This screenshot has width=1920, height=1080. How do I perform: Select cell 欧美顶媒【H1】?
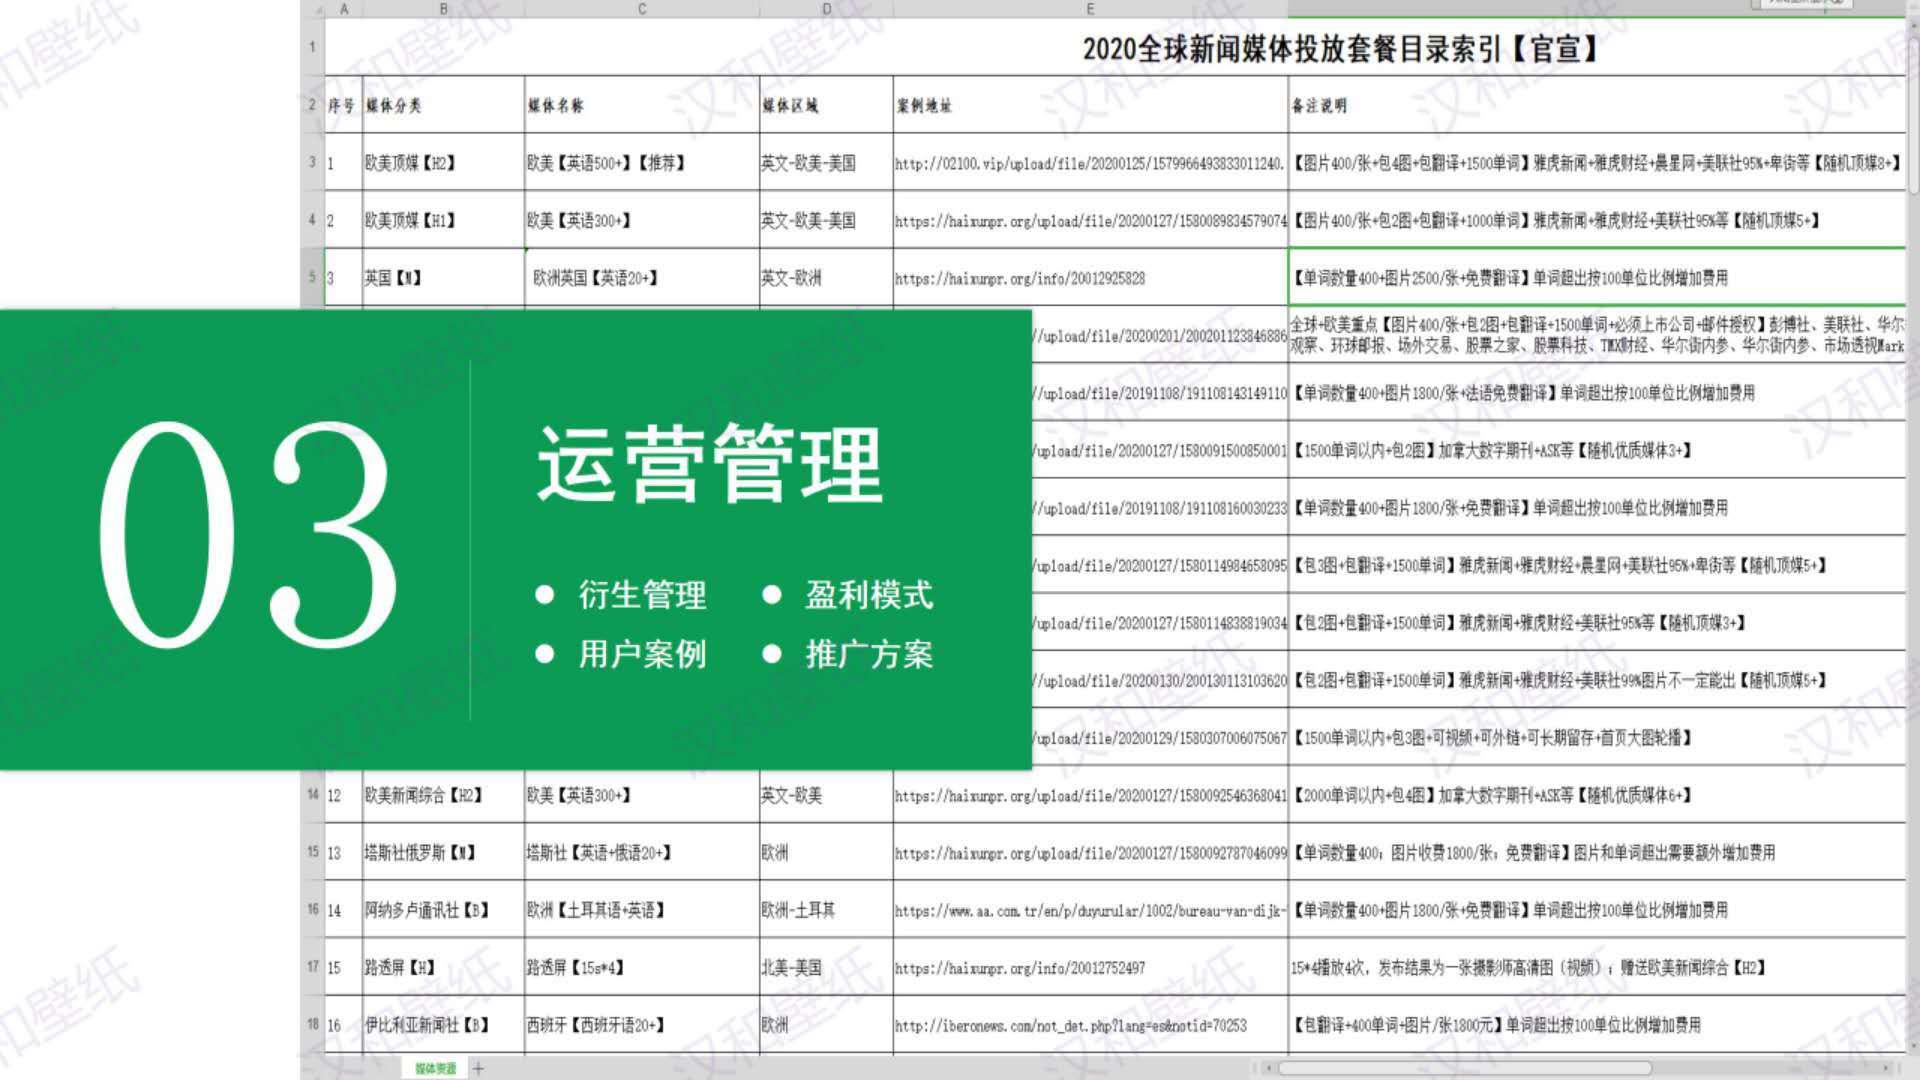443,220
